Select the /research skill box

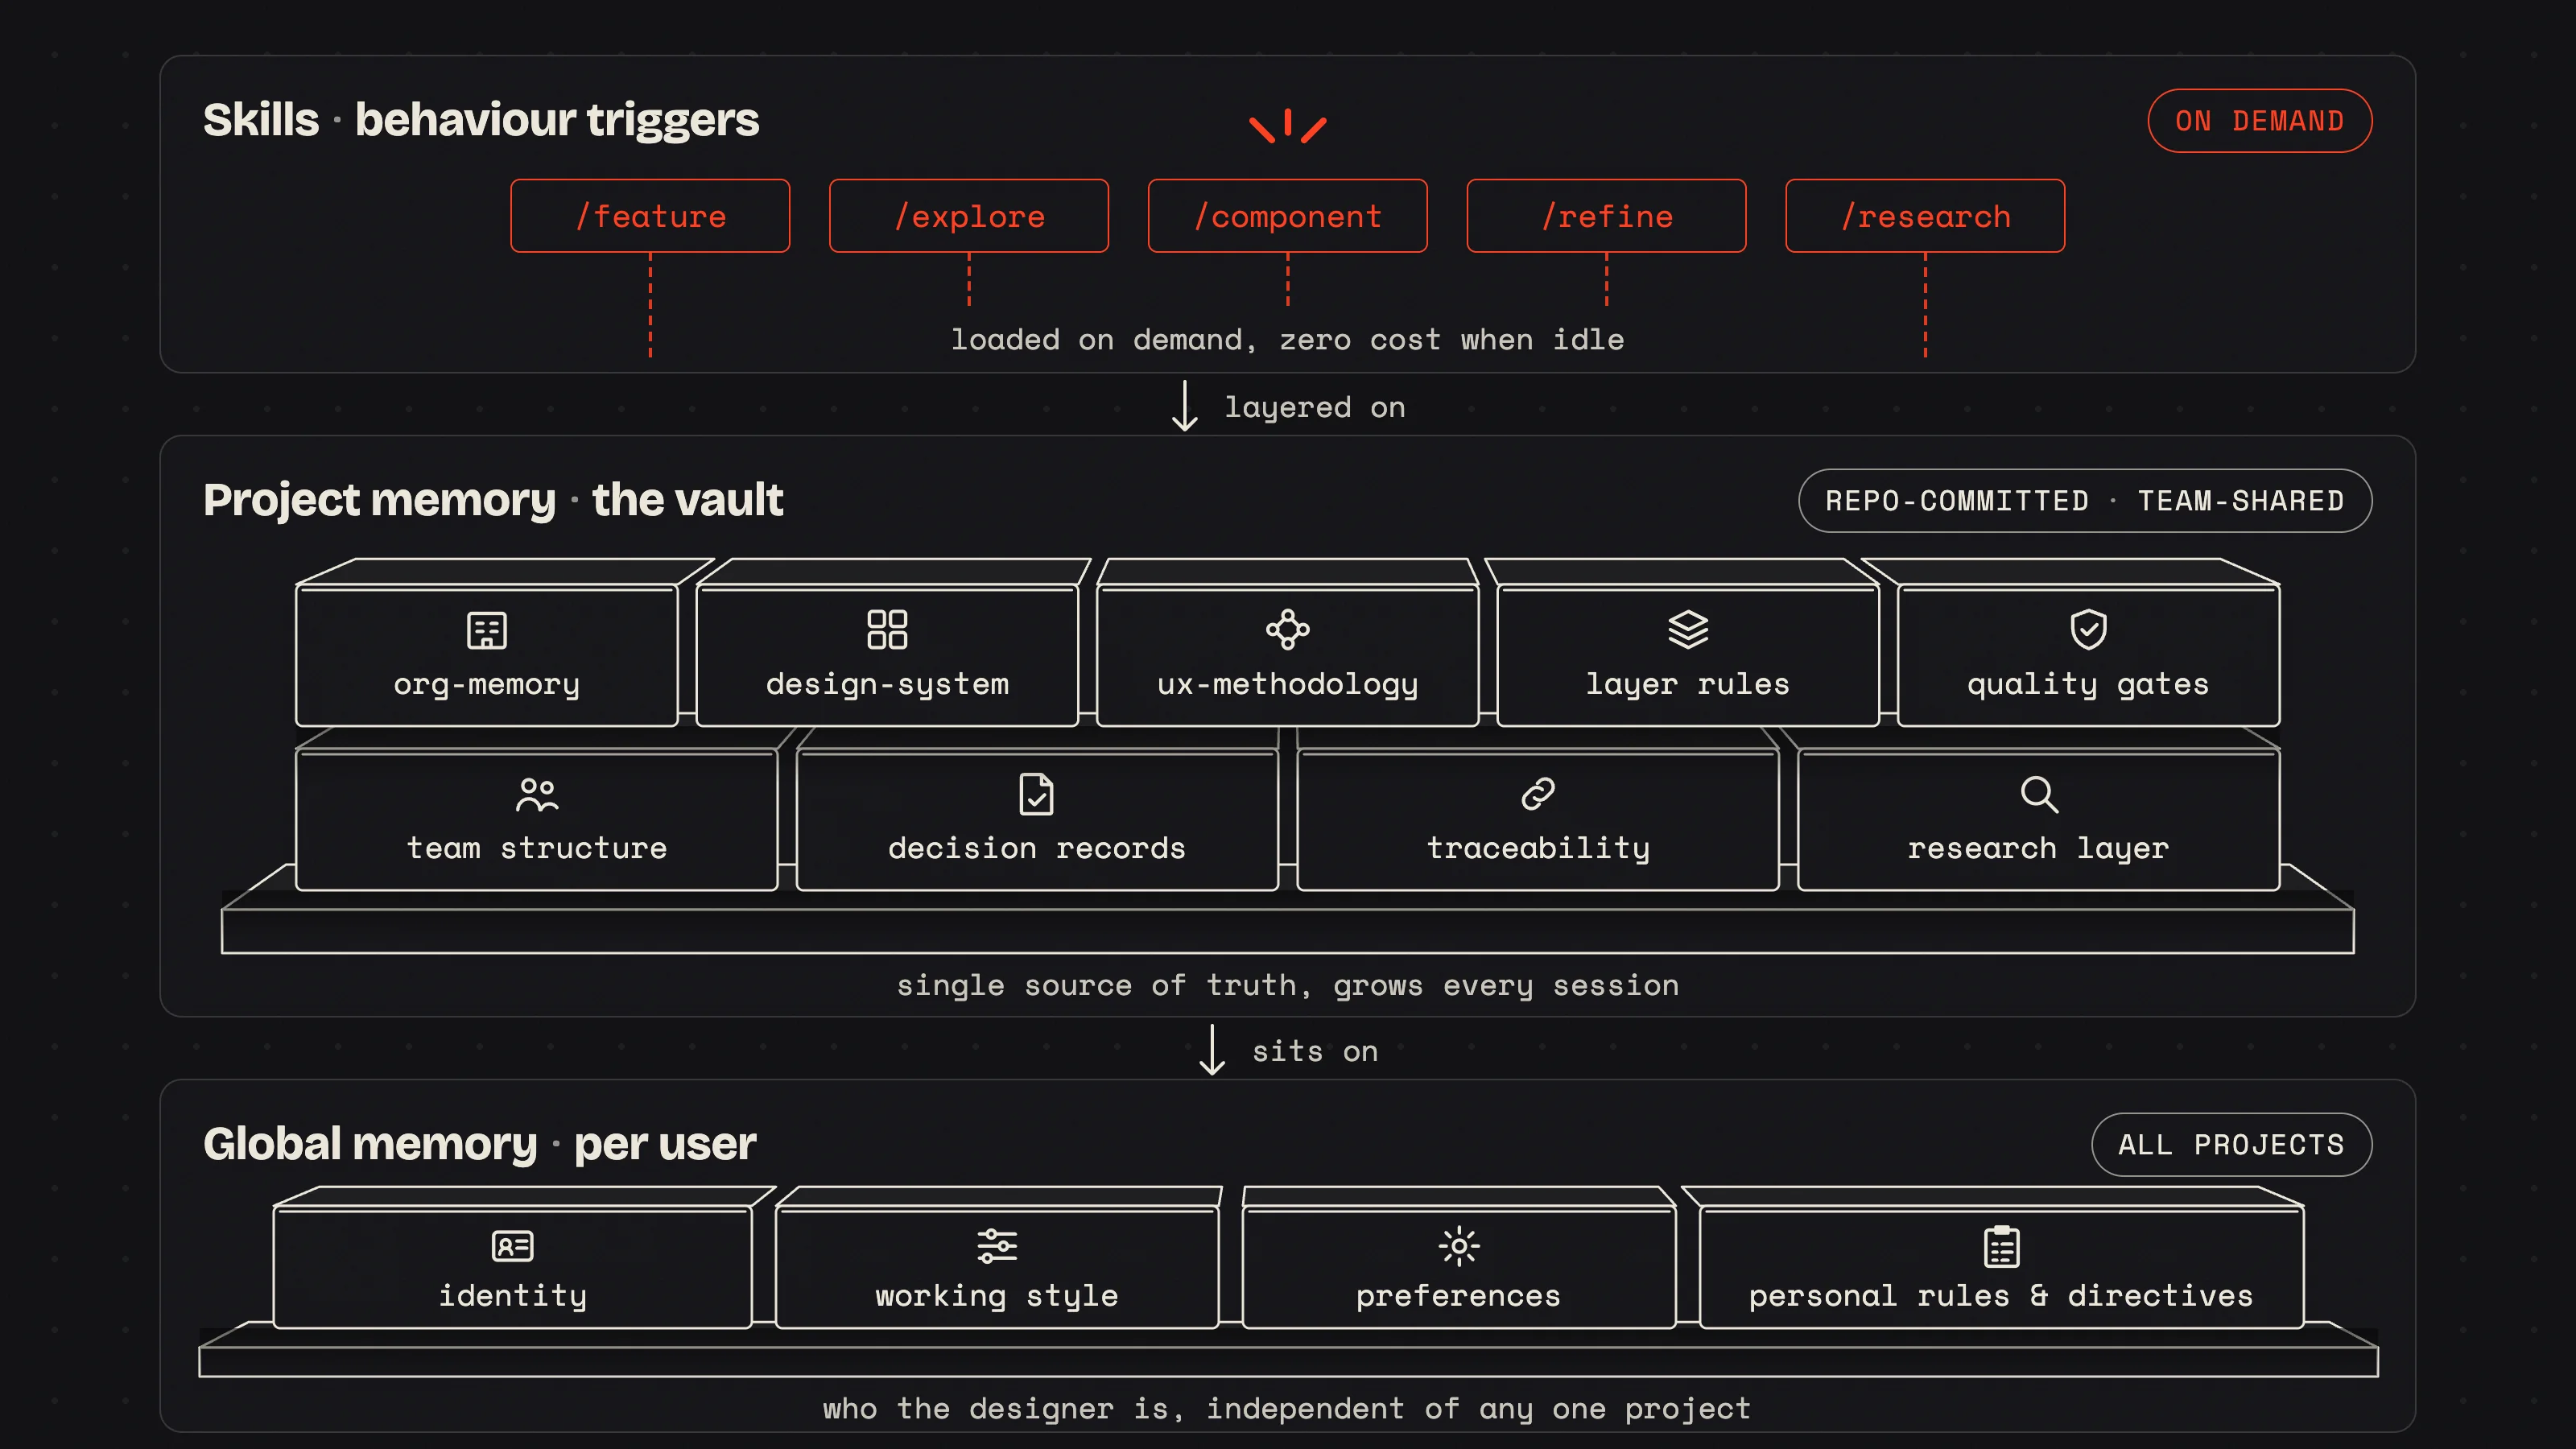tap(1925, 216)
